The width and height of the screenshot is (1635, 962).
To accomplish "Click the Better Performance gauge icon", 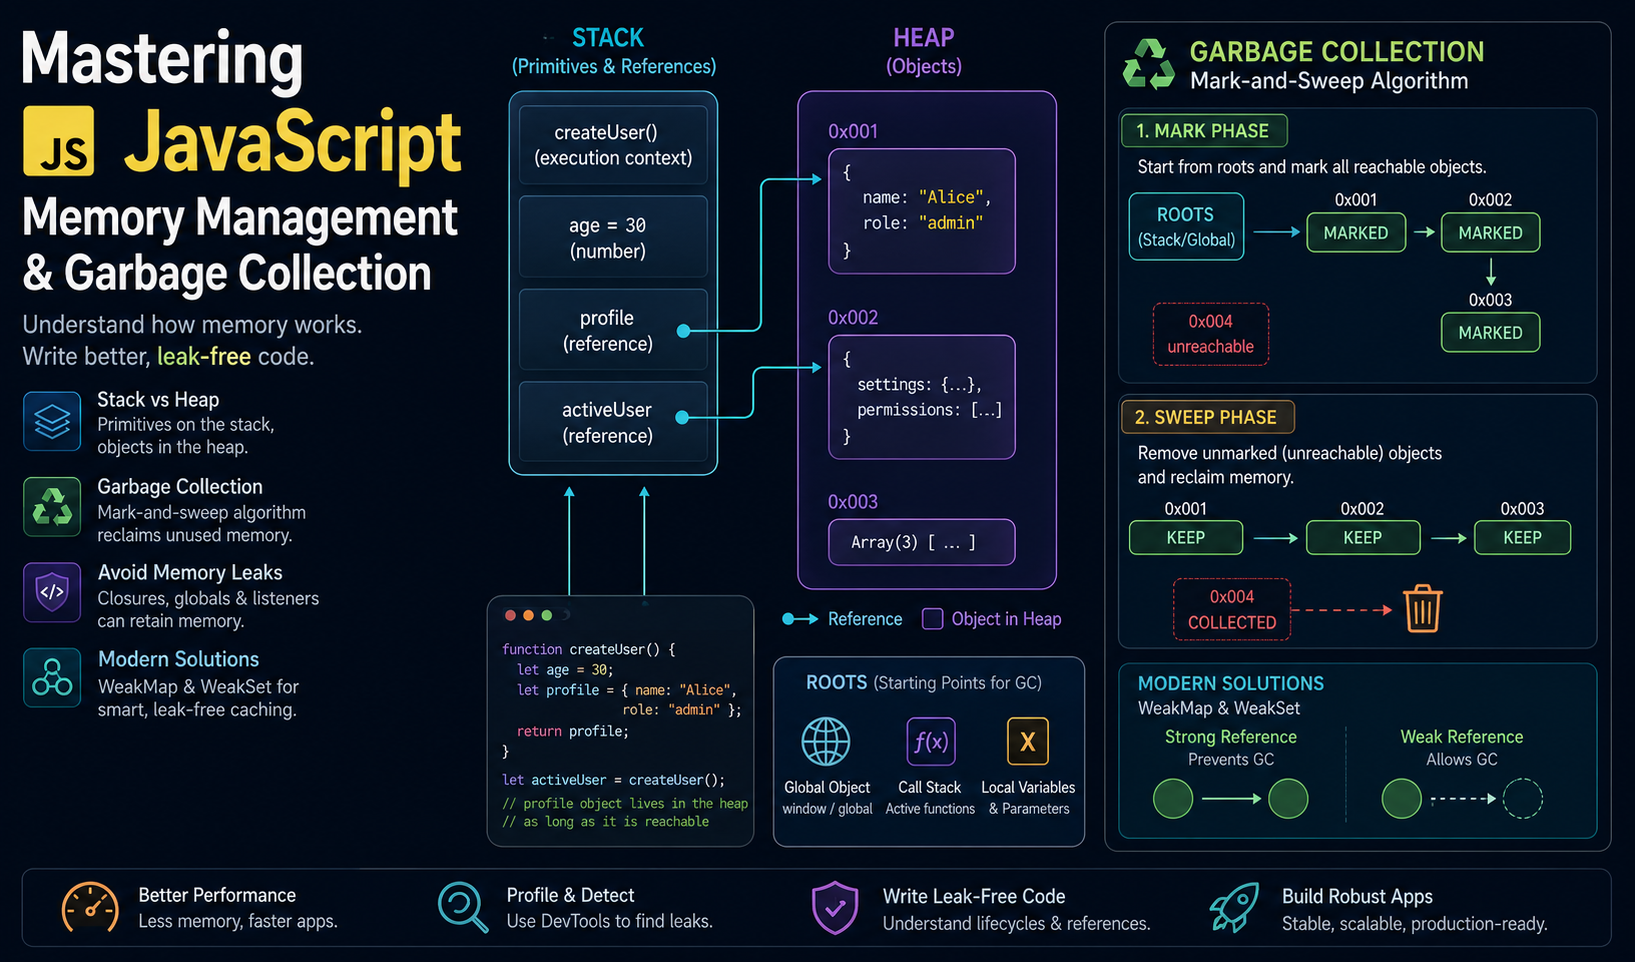I will 90,908.
